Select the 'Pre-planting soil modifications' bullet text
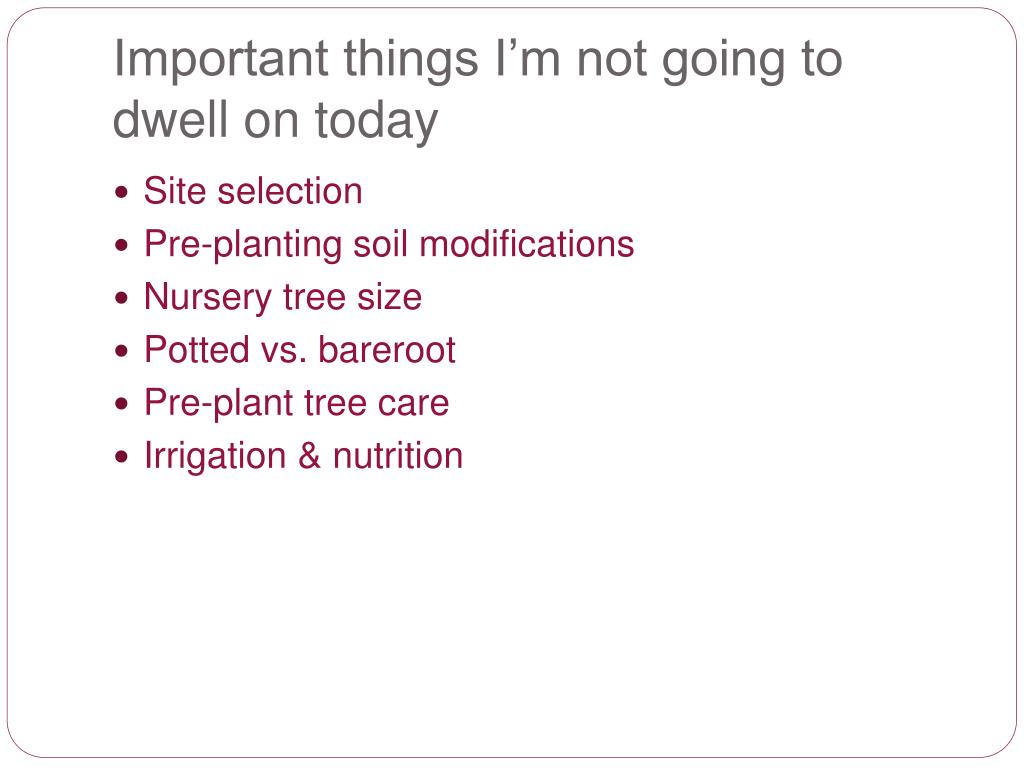This screenshot has height=768, width=1024. pyautogui.click(x=389, y=246)
